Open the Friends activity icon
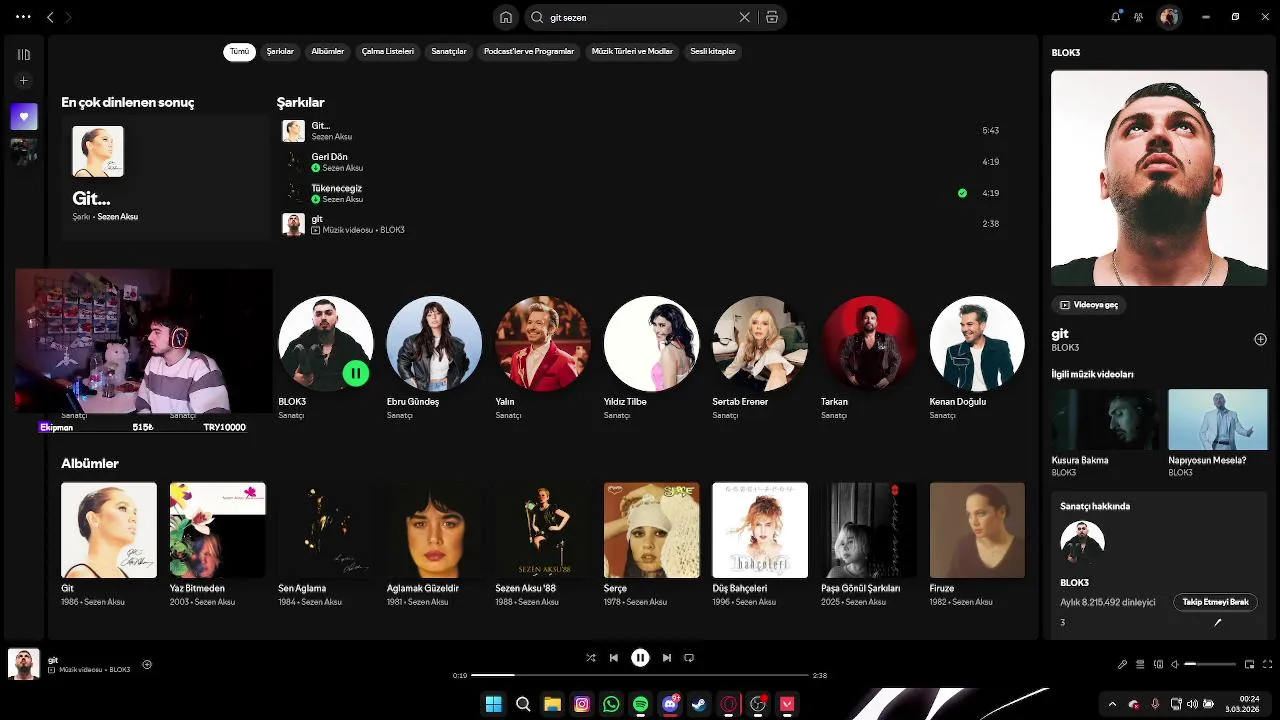 tap(1138, 17)
